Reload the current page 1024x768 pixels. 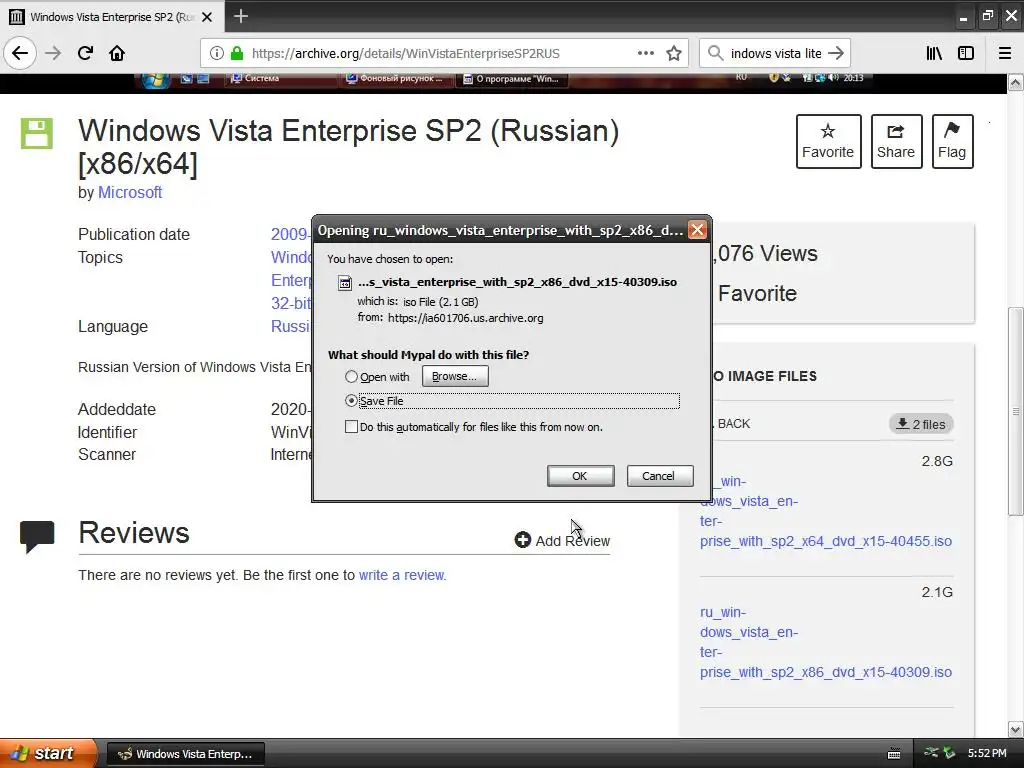tap(85, 53)
